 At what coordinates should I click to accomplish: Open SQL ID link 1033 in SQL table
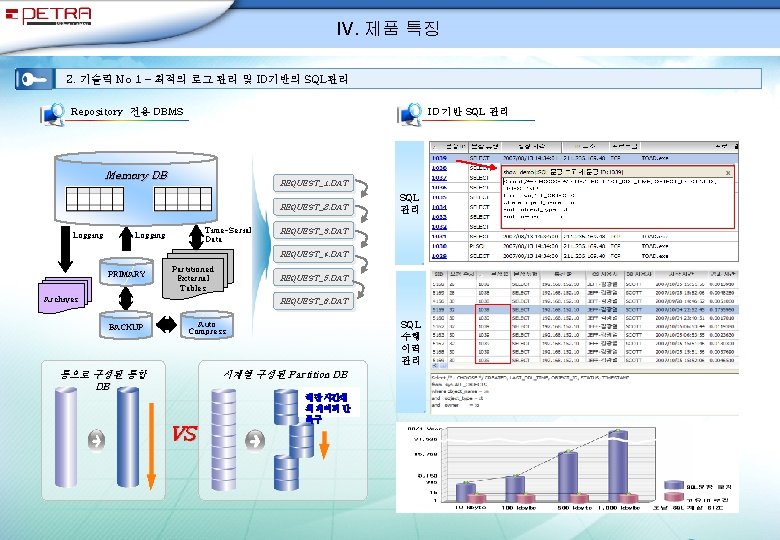point(439,217)
